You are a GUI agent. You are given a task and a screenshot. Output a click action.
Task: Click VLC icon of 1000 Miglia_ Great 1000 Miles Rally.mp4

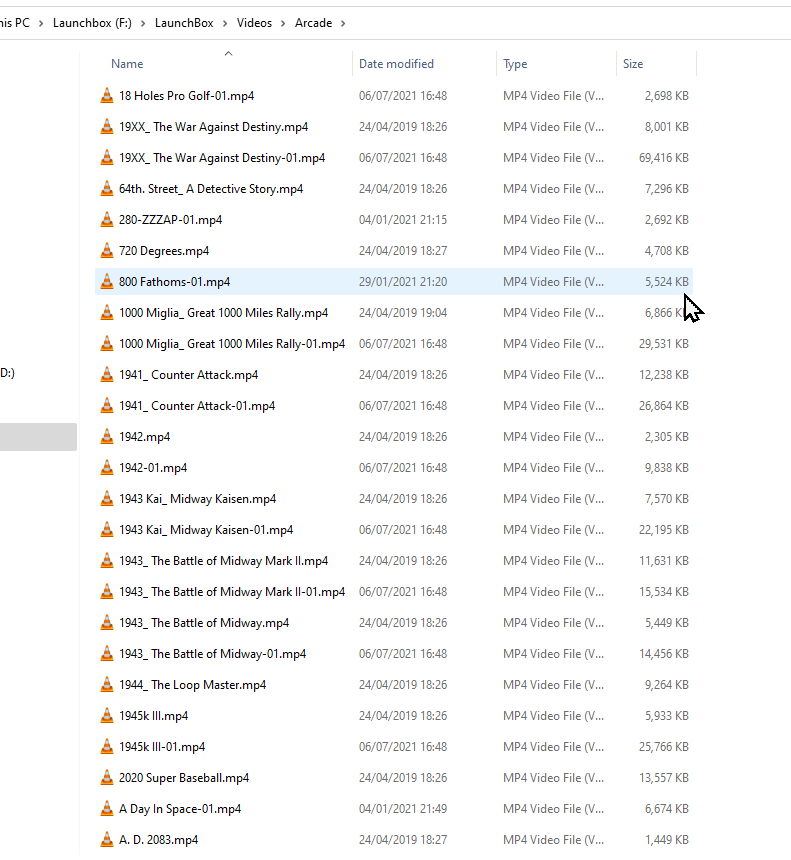107,313
